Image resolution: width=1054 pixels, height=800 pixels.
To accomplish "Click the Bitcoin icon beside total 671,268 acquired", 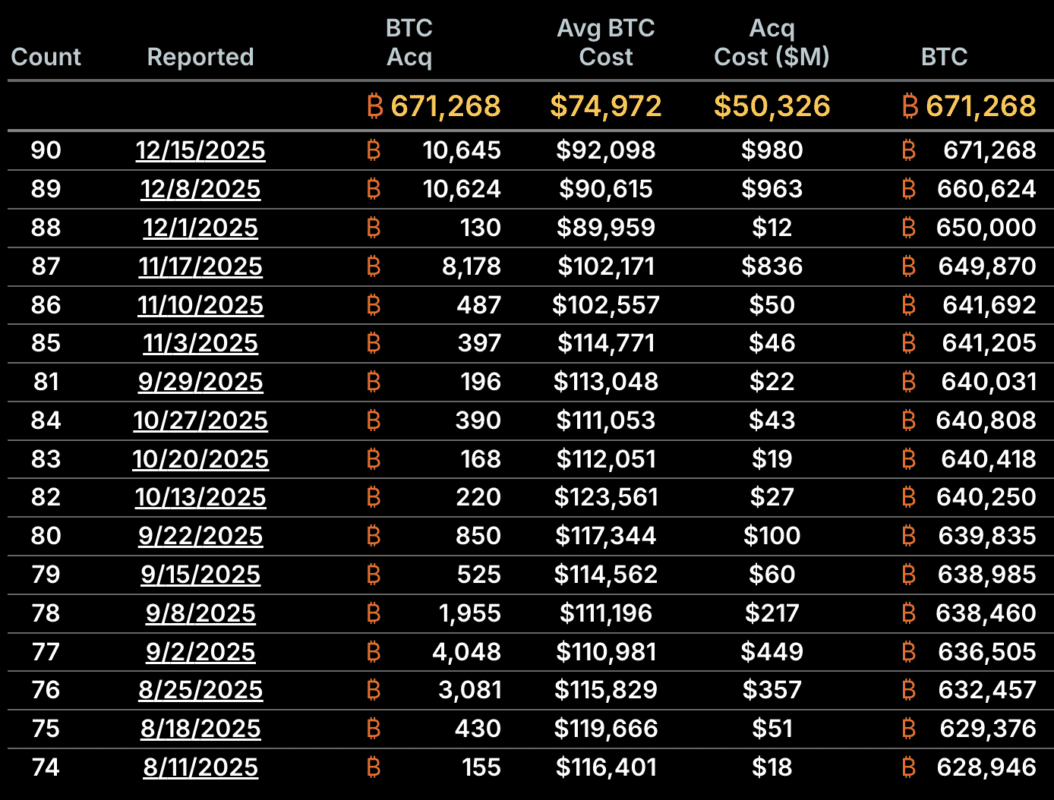I will [x=375, y=106].
